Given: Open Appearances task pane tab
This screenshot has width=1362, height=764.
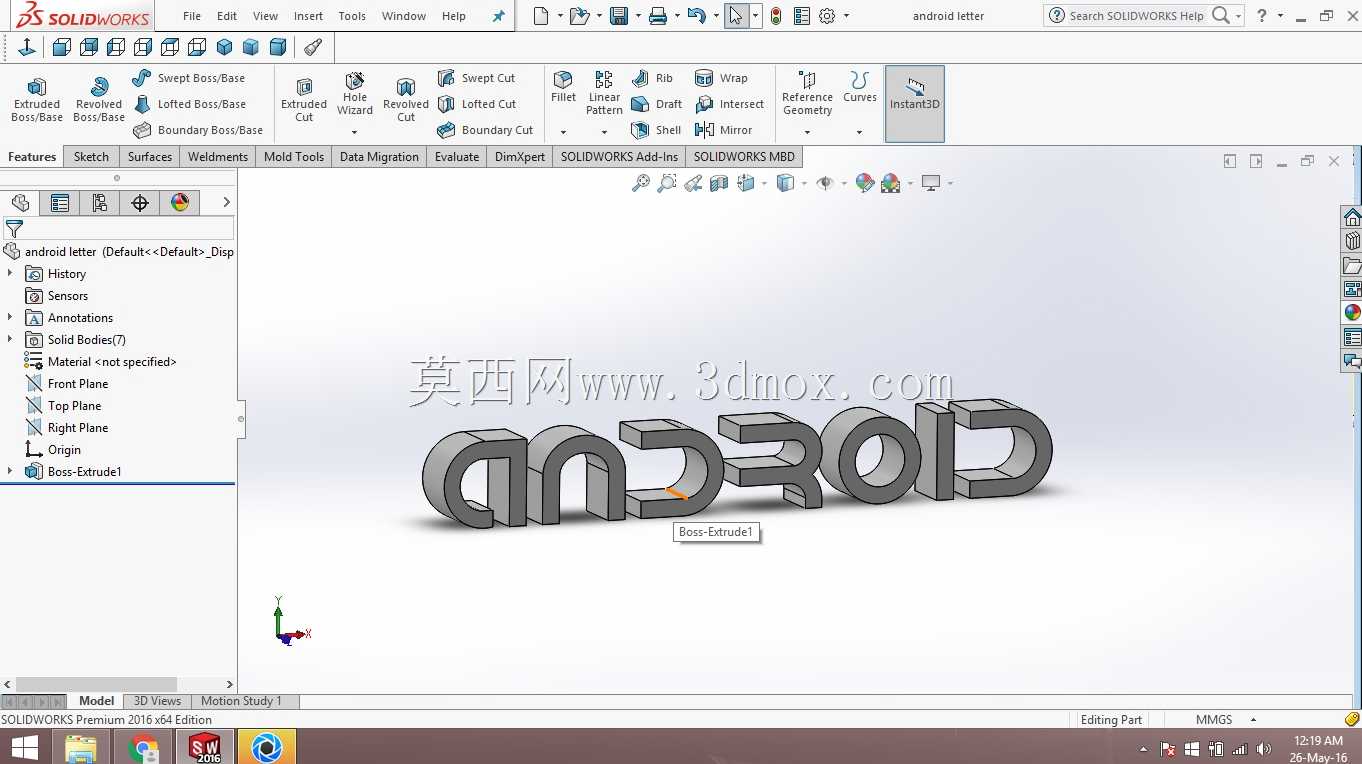Looking at the screenshot, I should (1352, 313).
